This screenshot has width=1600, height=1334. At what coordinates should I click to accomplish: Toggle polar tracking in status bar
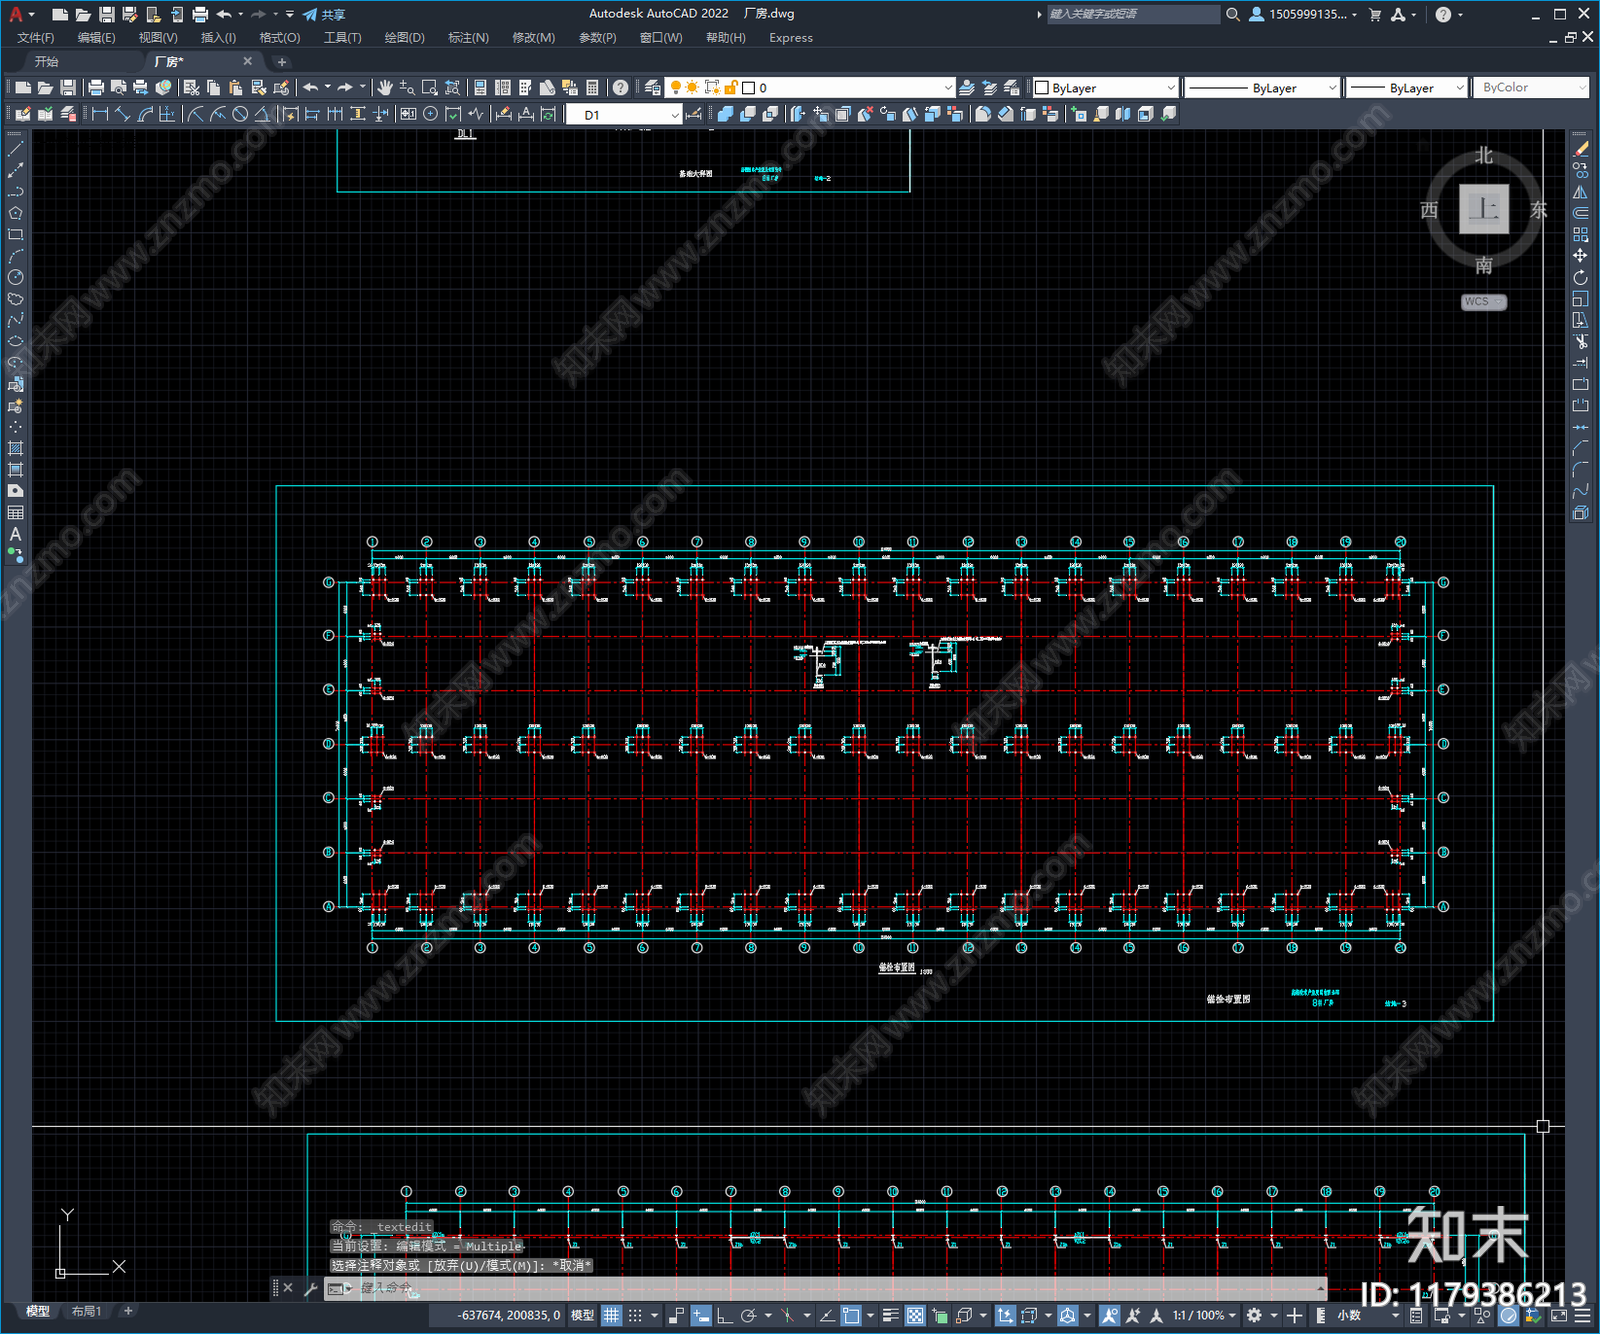(x=748, y=1315)
